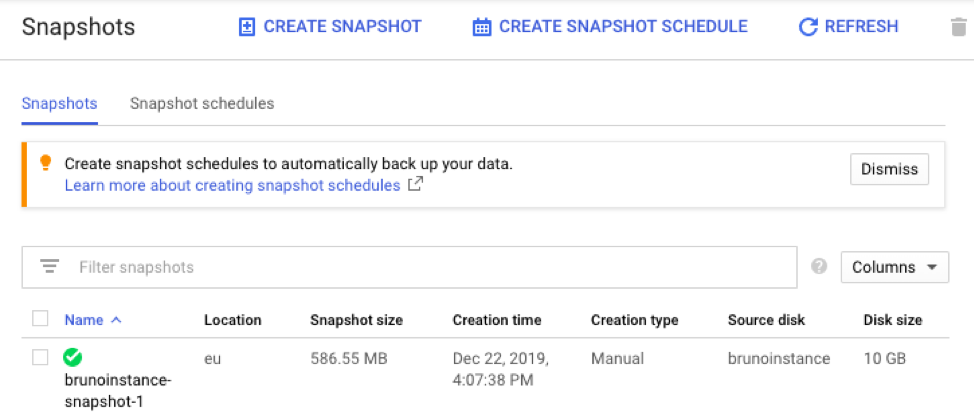
Task: Click into the Filter snapshots field
Action: (430, 267)
